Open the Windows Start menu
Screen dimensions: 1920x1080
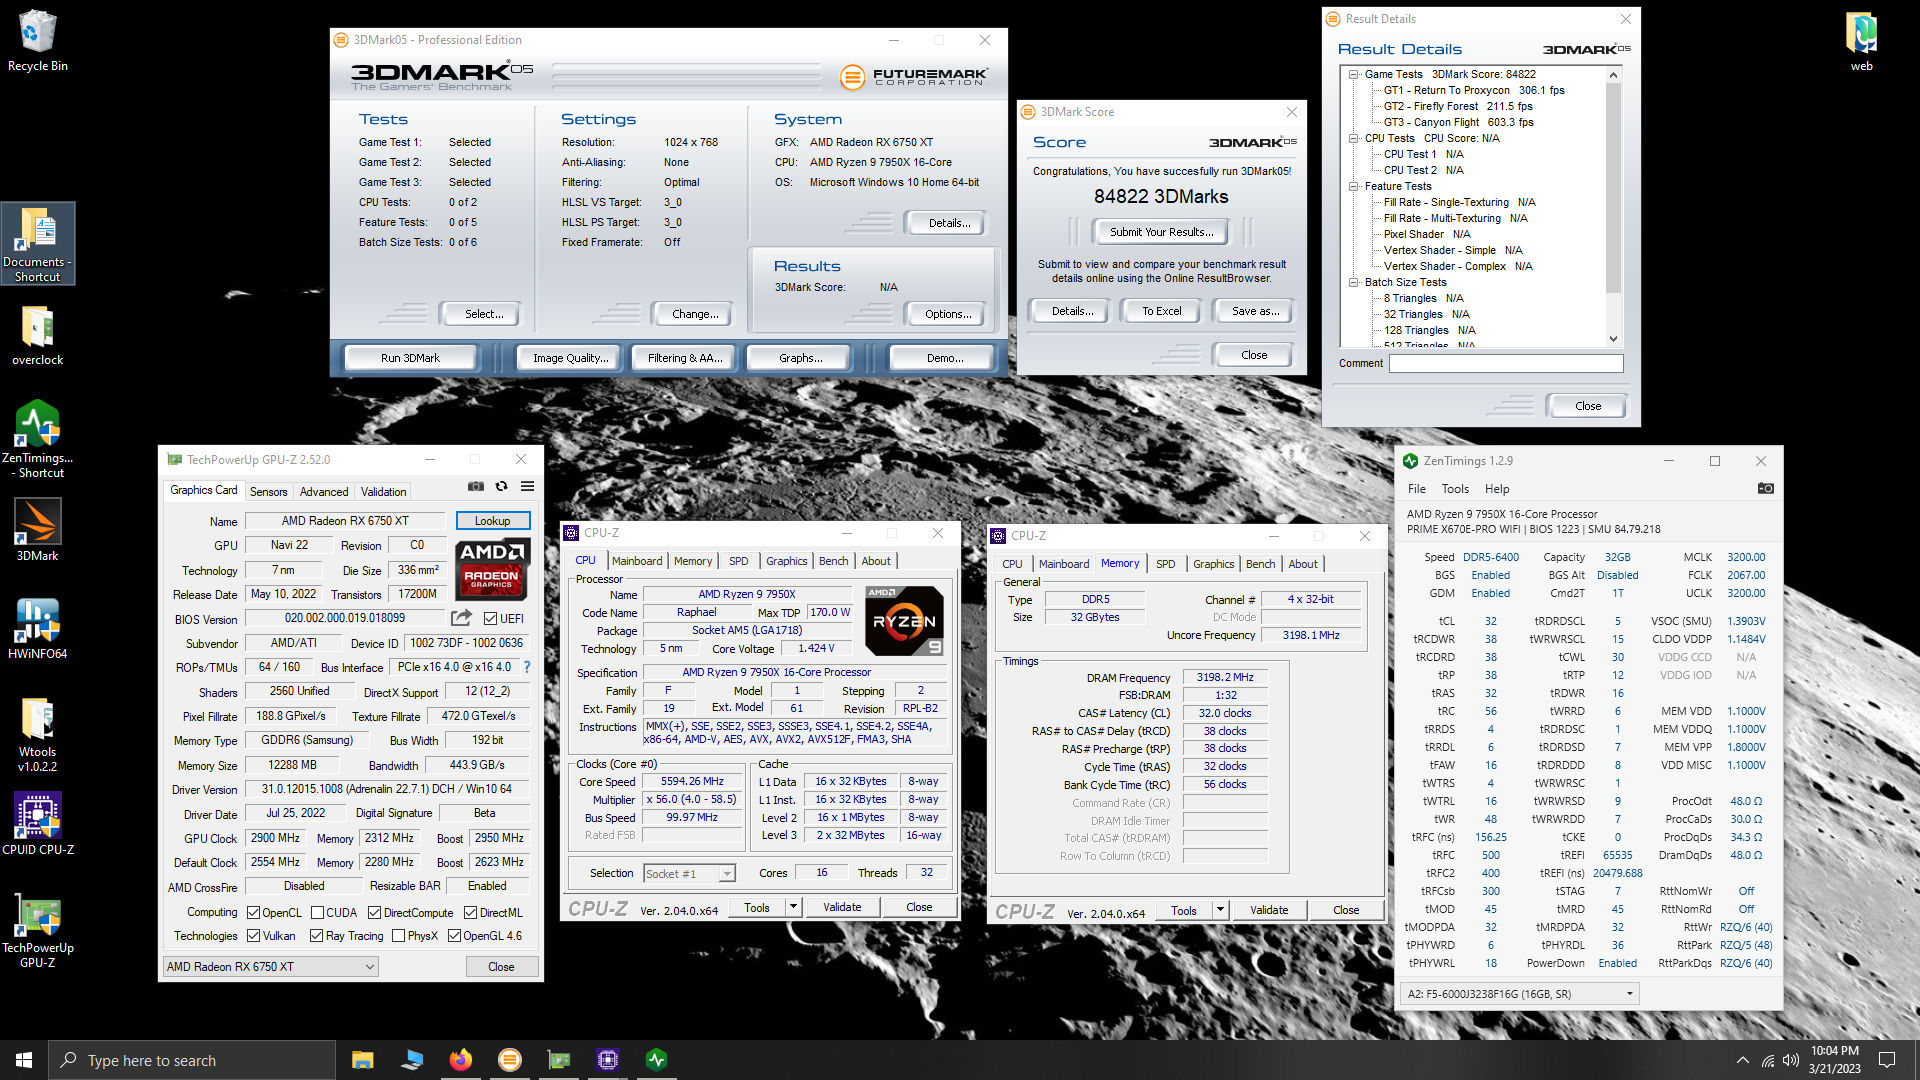pyautogui.click(x=24, y=1060)
